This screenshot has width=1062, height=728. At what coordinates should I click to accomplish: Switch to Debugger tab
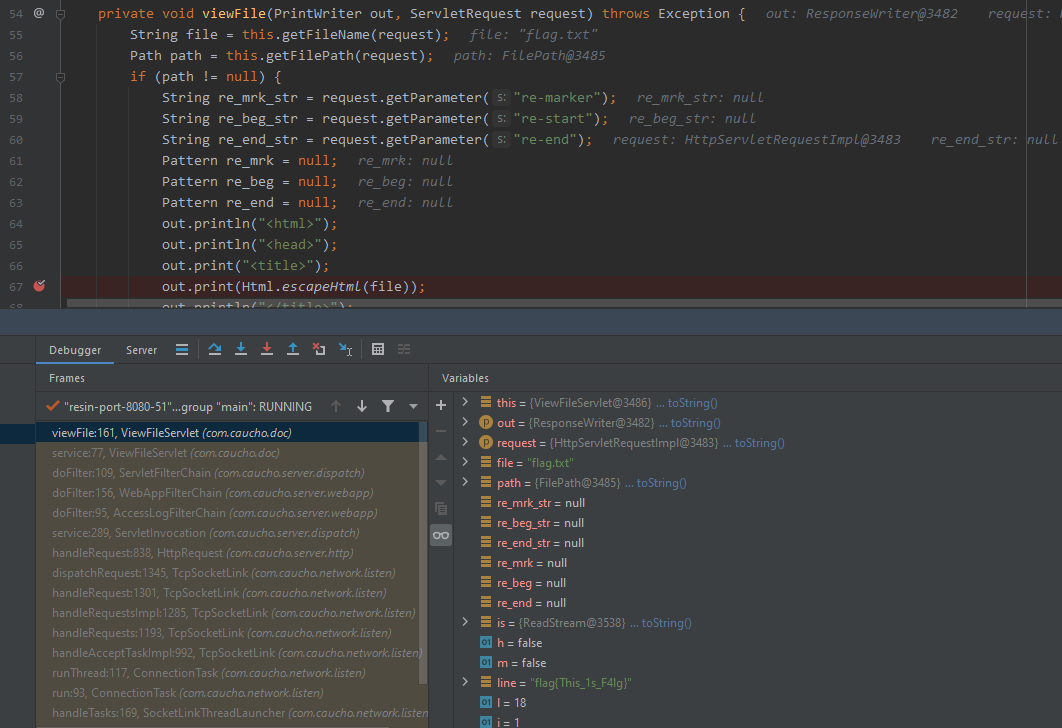[x=75, y=350]
